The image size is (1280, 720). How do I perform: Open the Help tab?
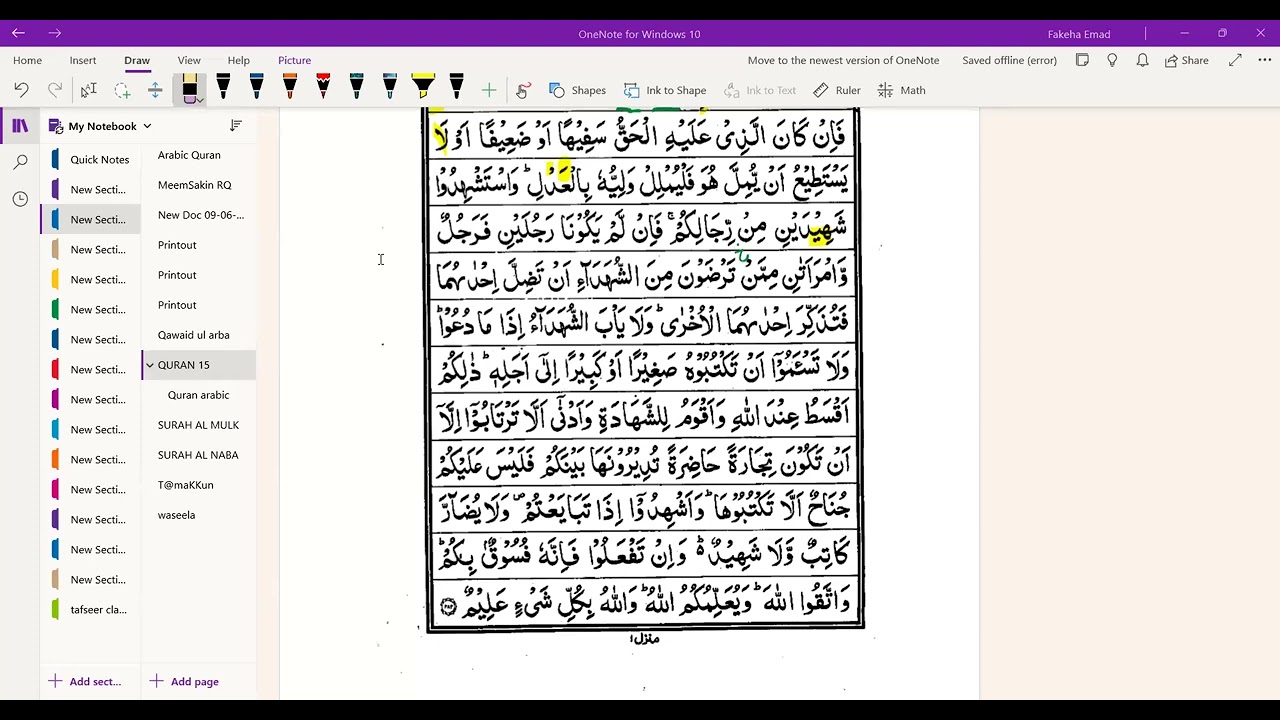[x=238, y=60]
